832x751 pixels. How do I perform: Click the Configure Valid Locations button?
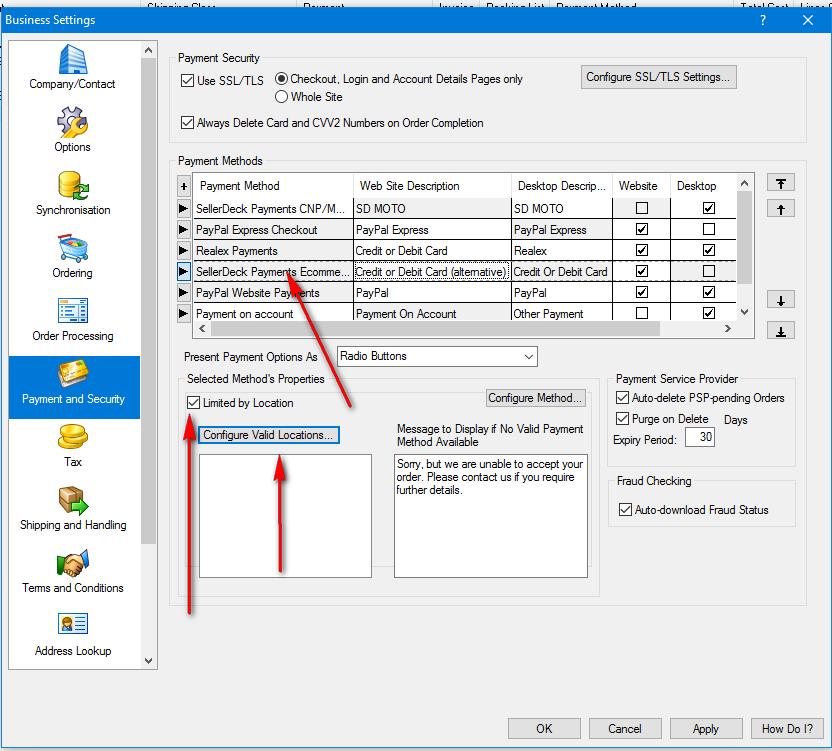(268, 435)
